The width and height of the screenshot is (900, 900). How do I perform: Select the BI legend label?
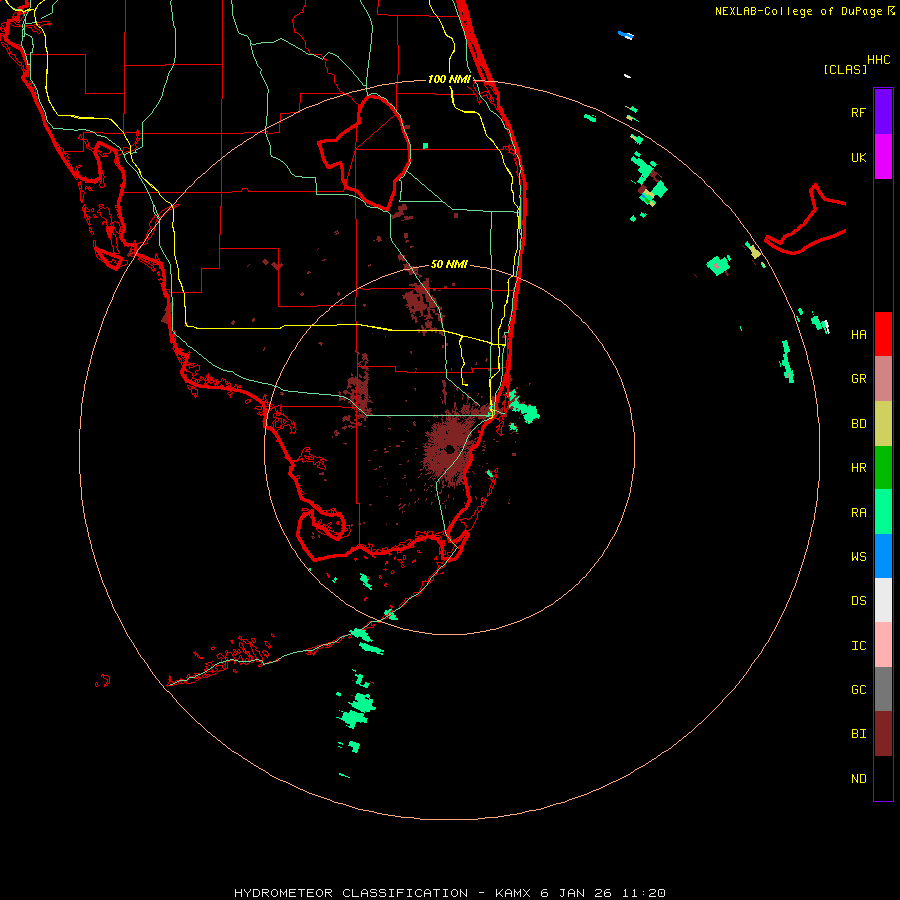(858, 734)
